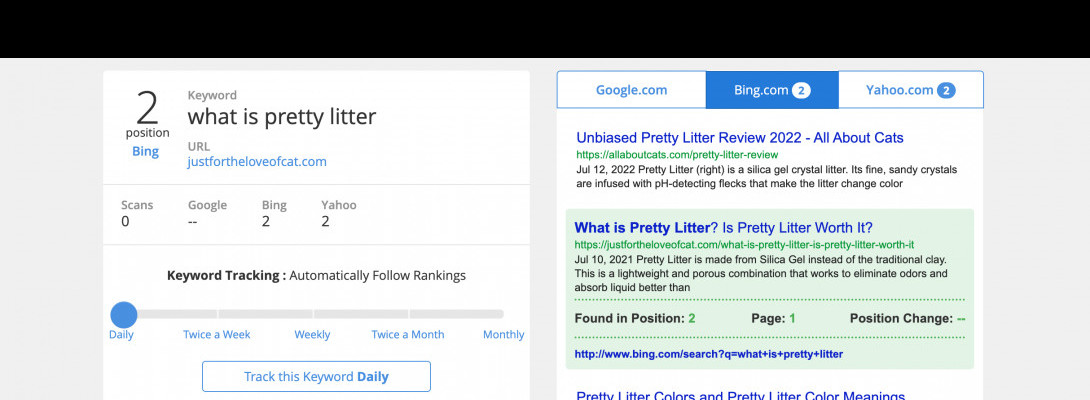The width and height of the screenshot is (1090, 400).
Task: Open Unbiased Pretty Litter Review 2022 result
Action: (740, 137)
